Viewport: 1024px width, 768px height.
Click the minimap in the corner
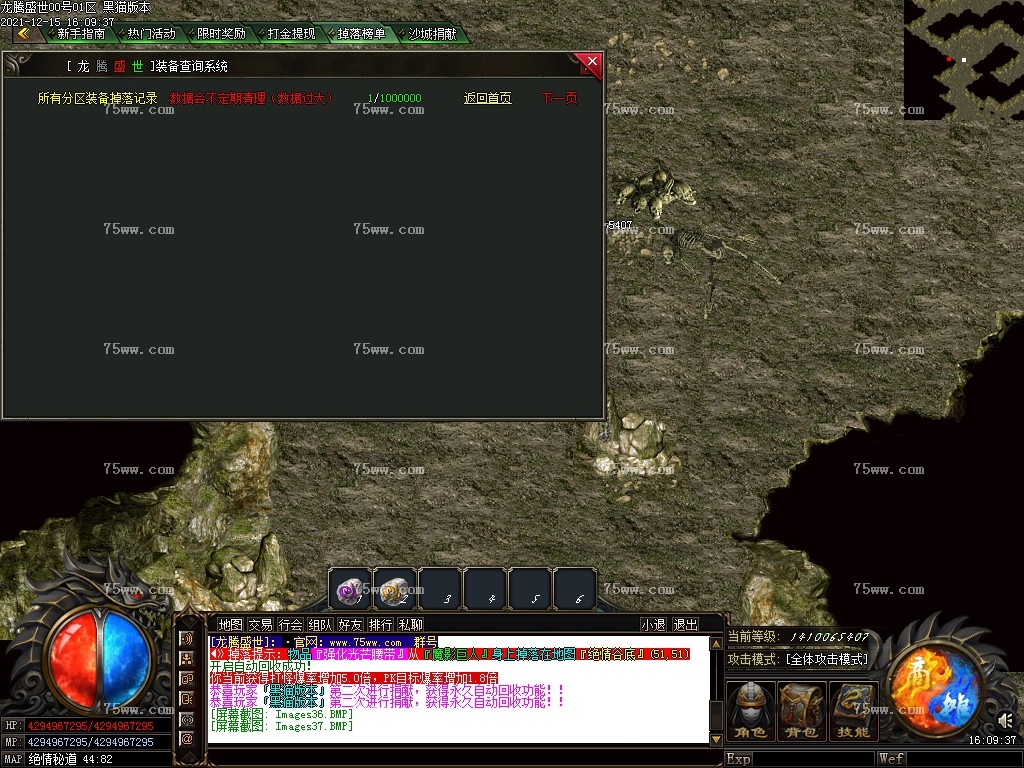[x=964, y=59]
